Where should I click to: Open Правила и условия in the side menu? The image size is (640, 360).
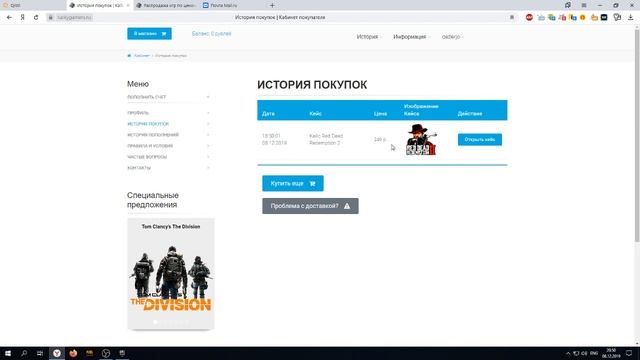click(150, 146)
